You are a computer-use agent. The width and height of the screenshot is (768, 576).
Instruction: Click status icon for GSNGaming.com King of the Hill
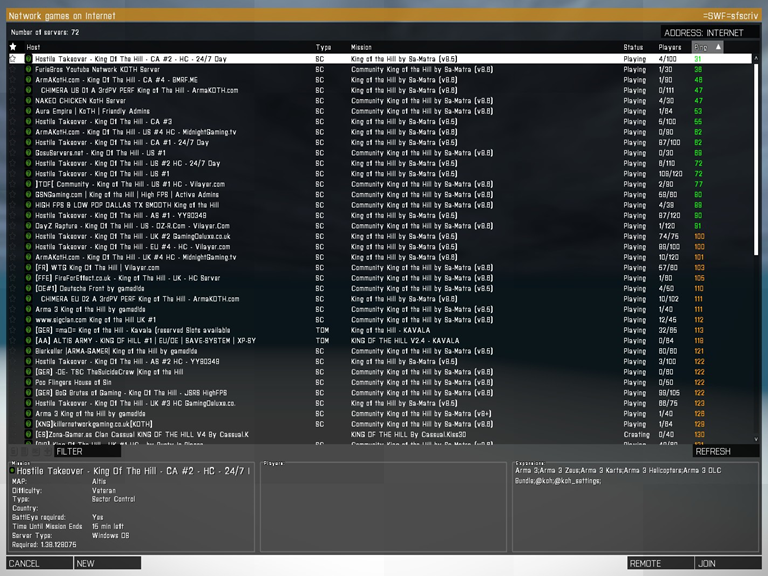point(28,194)
